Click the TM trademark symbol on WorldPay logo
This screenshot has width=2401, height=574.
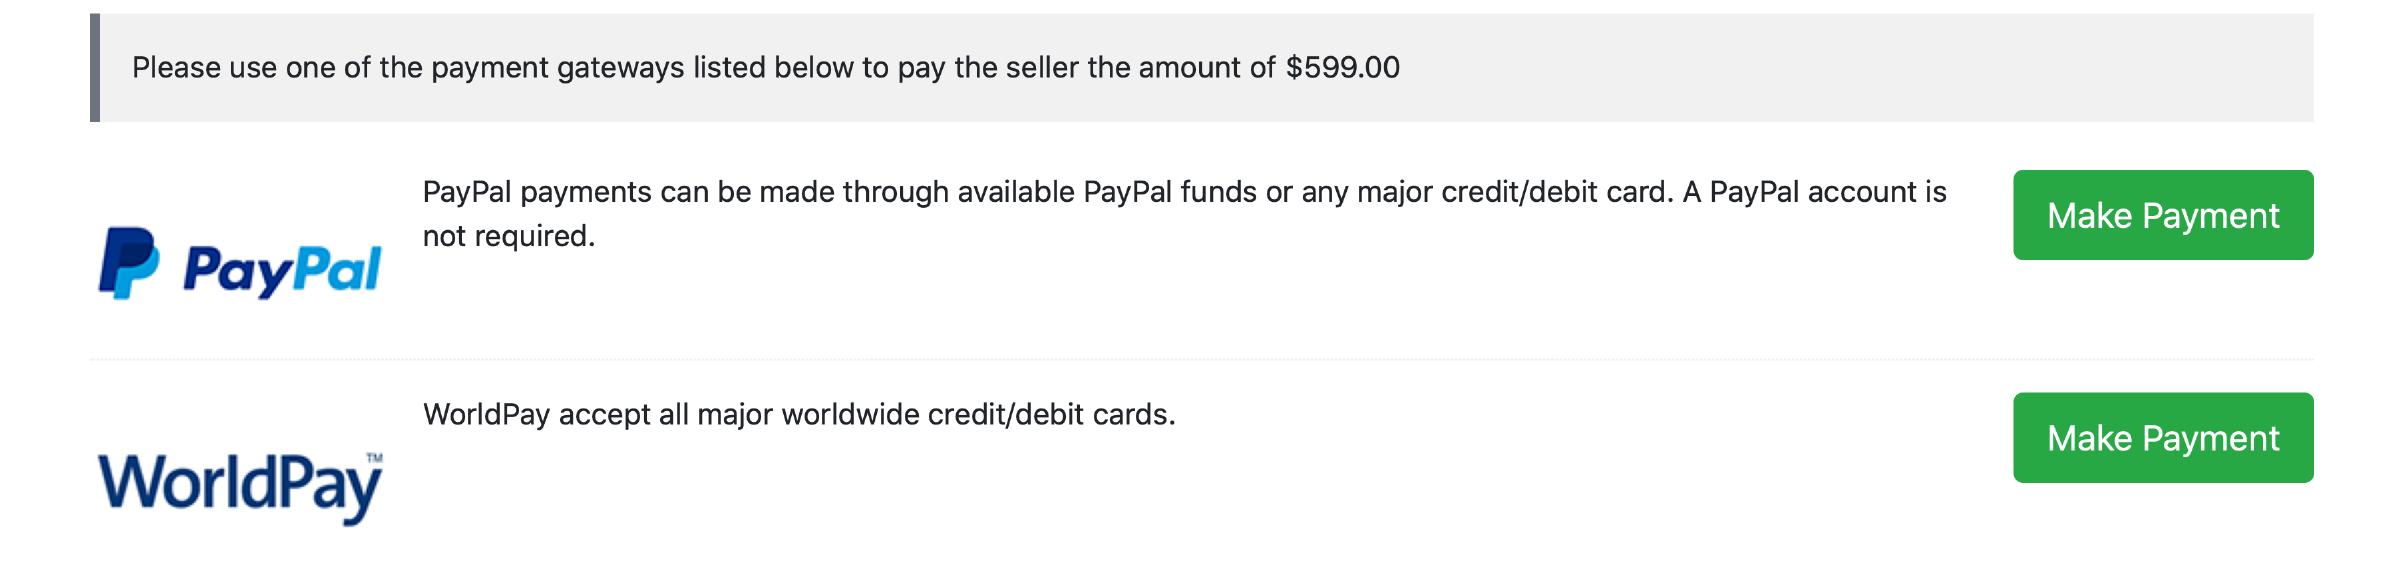(374, 458)
